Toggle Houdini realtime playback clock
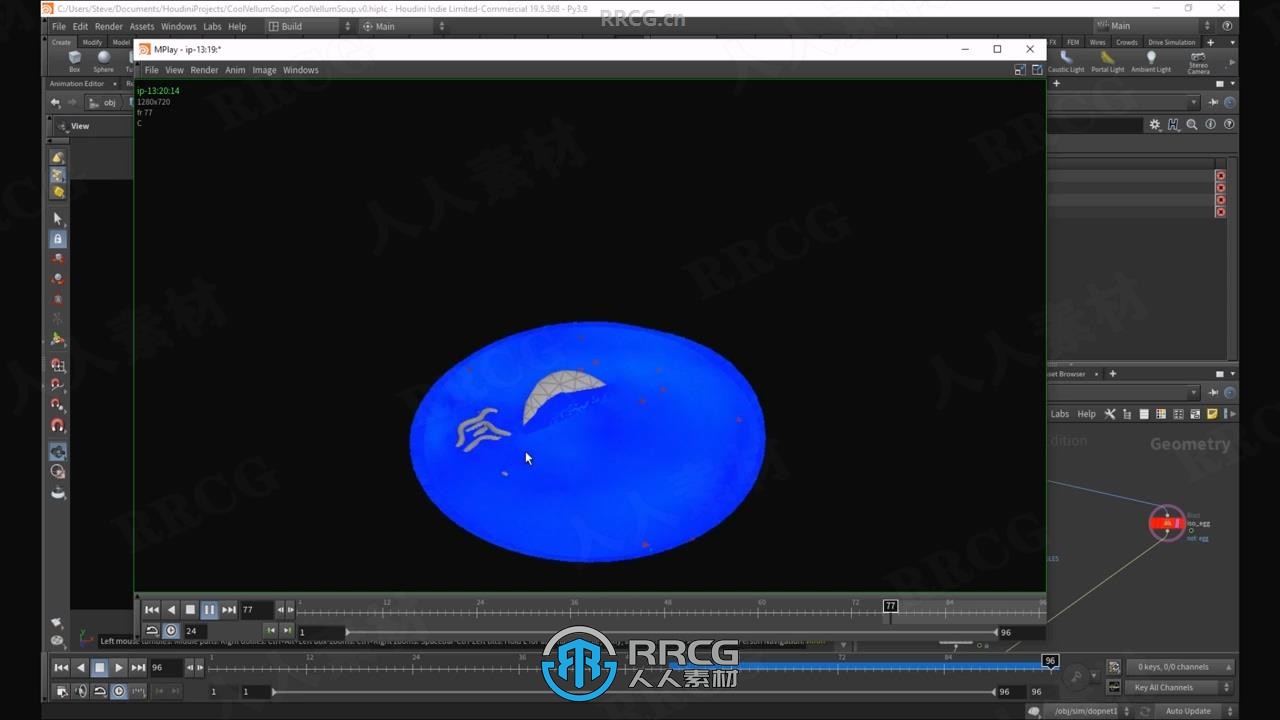 point(119,691)
